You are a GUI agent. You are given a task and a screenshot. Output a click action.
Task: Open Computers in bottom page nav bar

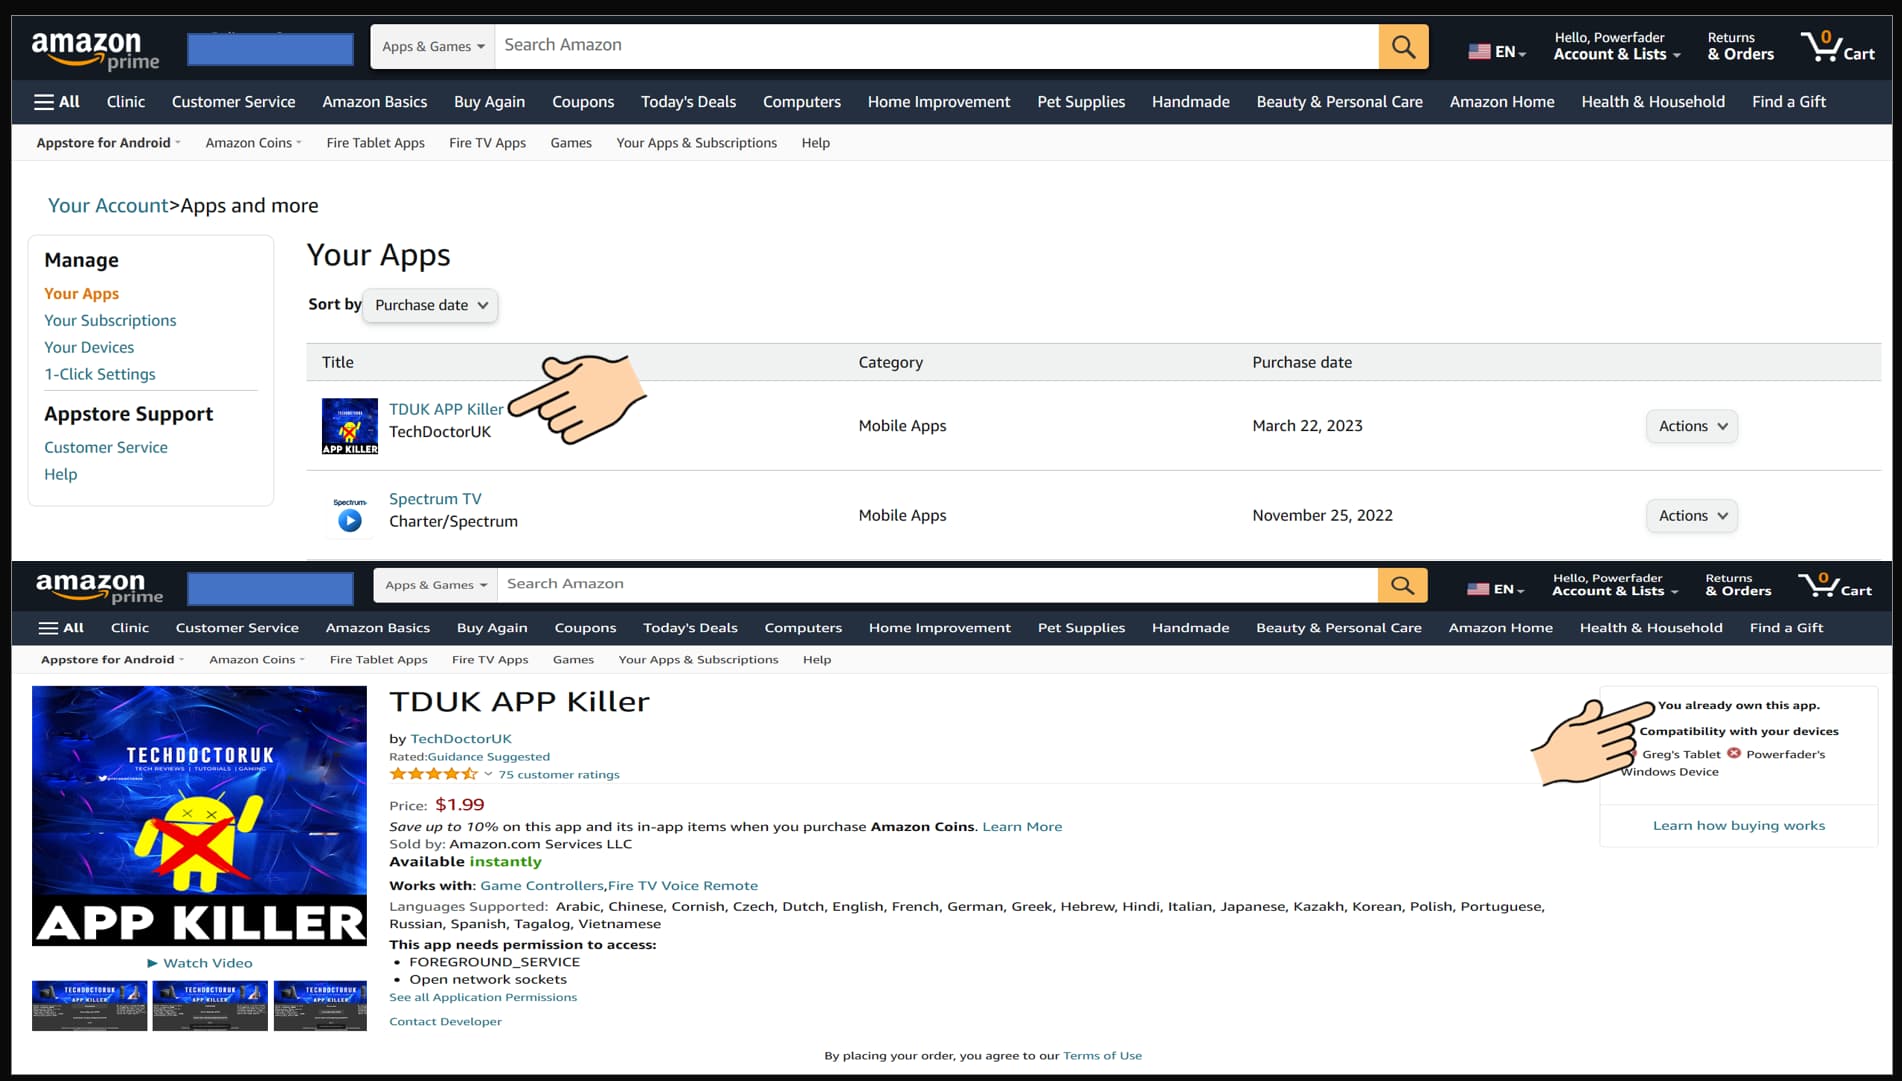[803, 628]
